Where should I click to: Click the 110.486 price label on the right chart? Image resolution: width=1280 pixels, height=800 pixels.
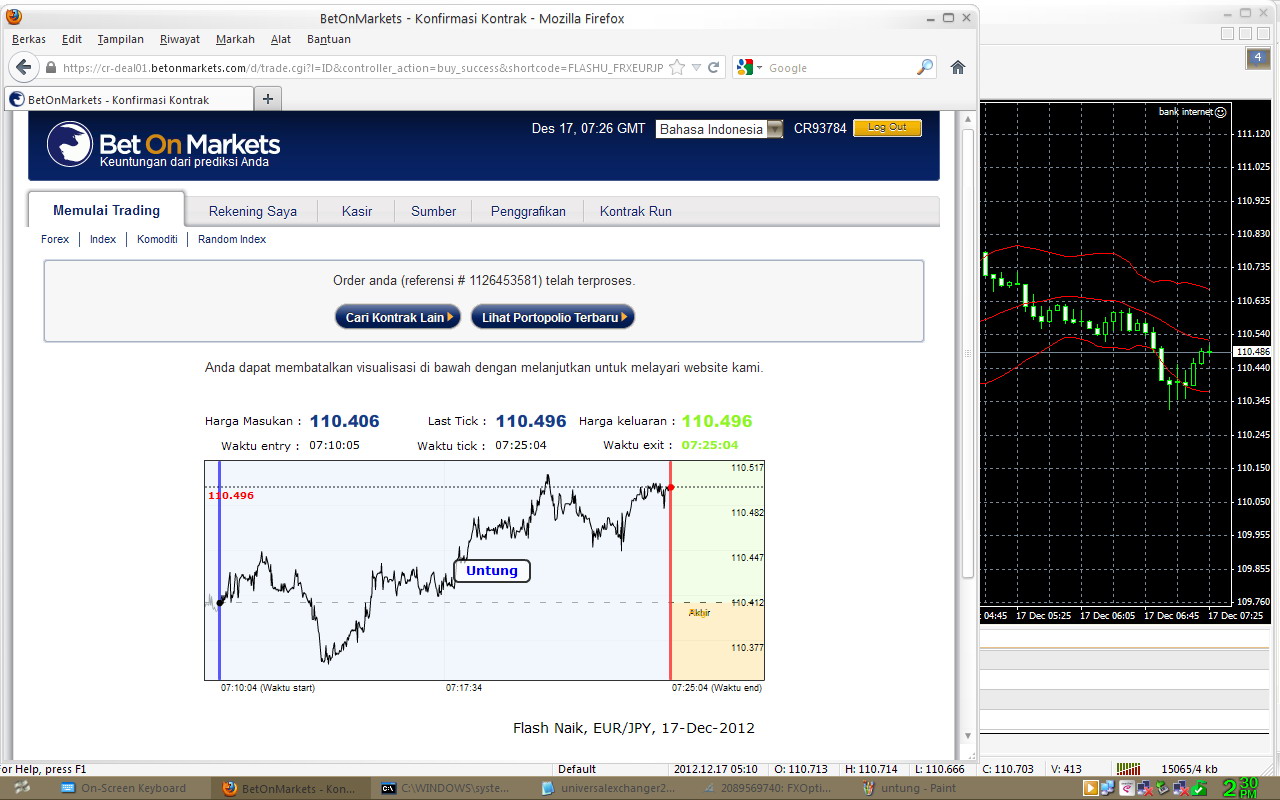pyautogui.click(x=1253, y=352)
